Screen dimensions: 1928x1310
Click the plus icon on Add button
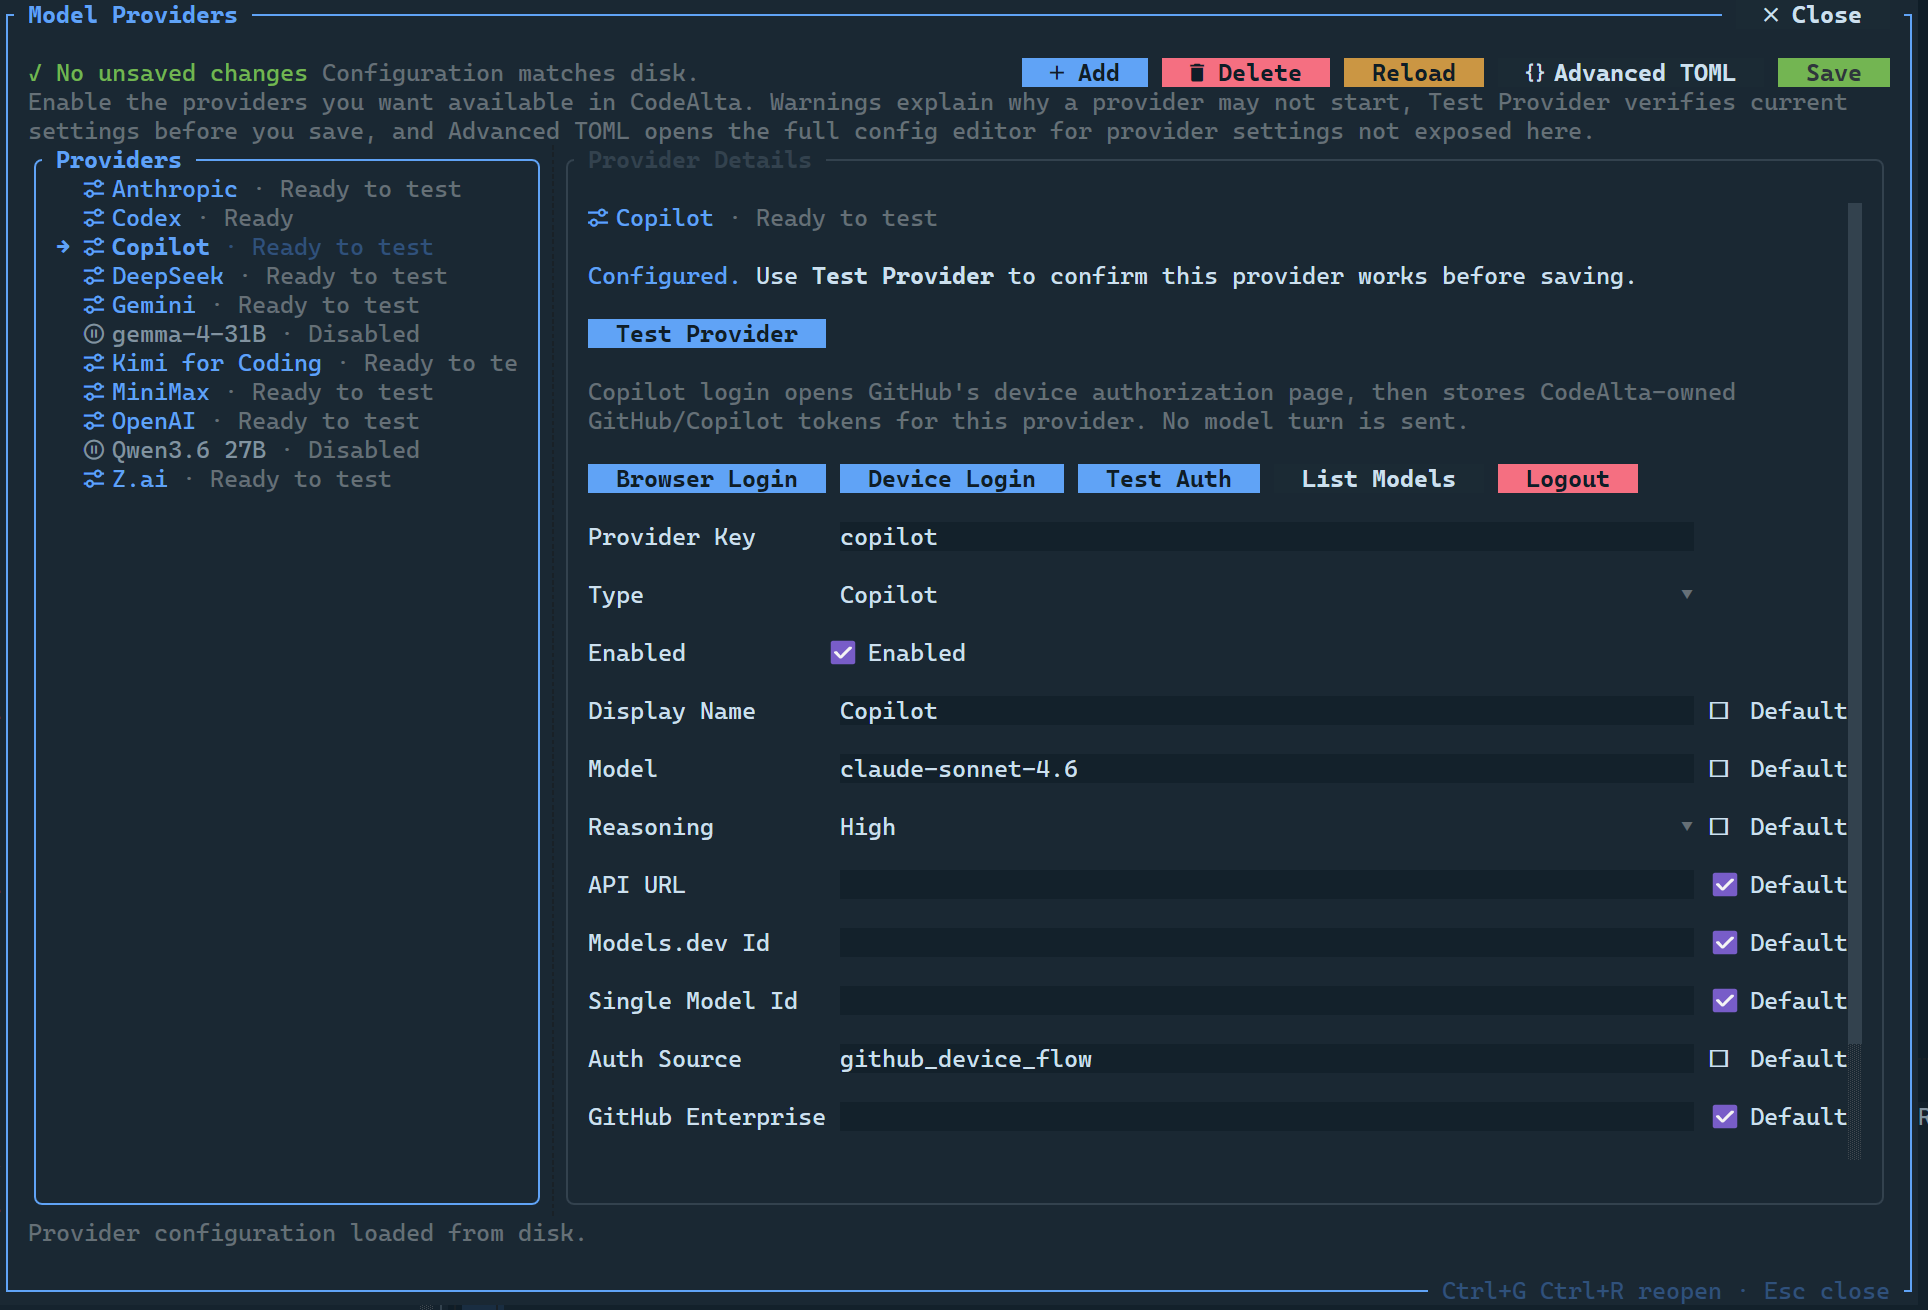(x=1056, y=73)
